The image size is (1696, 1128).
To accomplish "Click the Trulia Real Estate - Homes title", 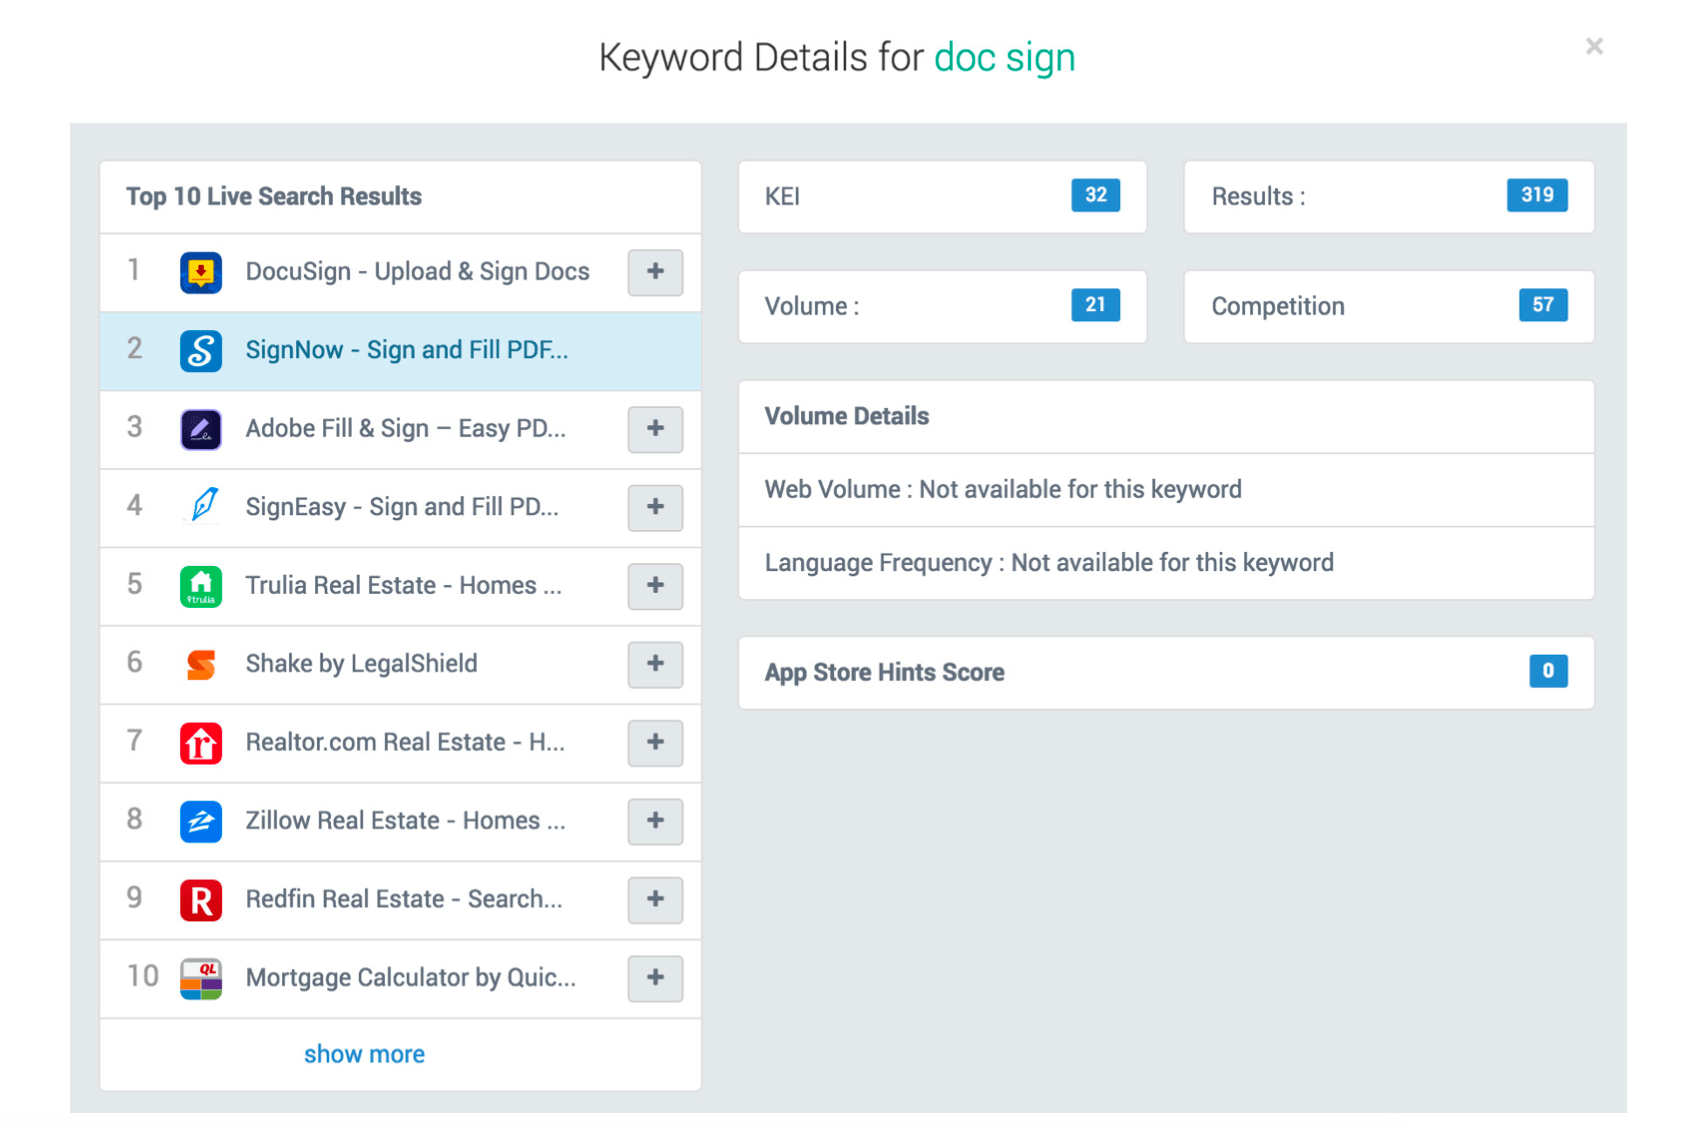I will coord(404,586).
